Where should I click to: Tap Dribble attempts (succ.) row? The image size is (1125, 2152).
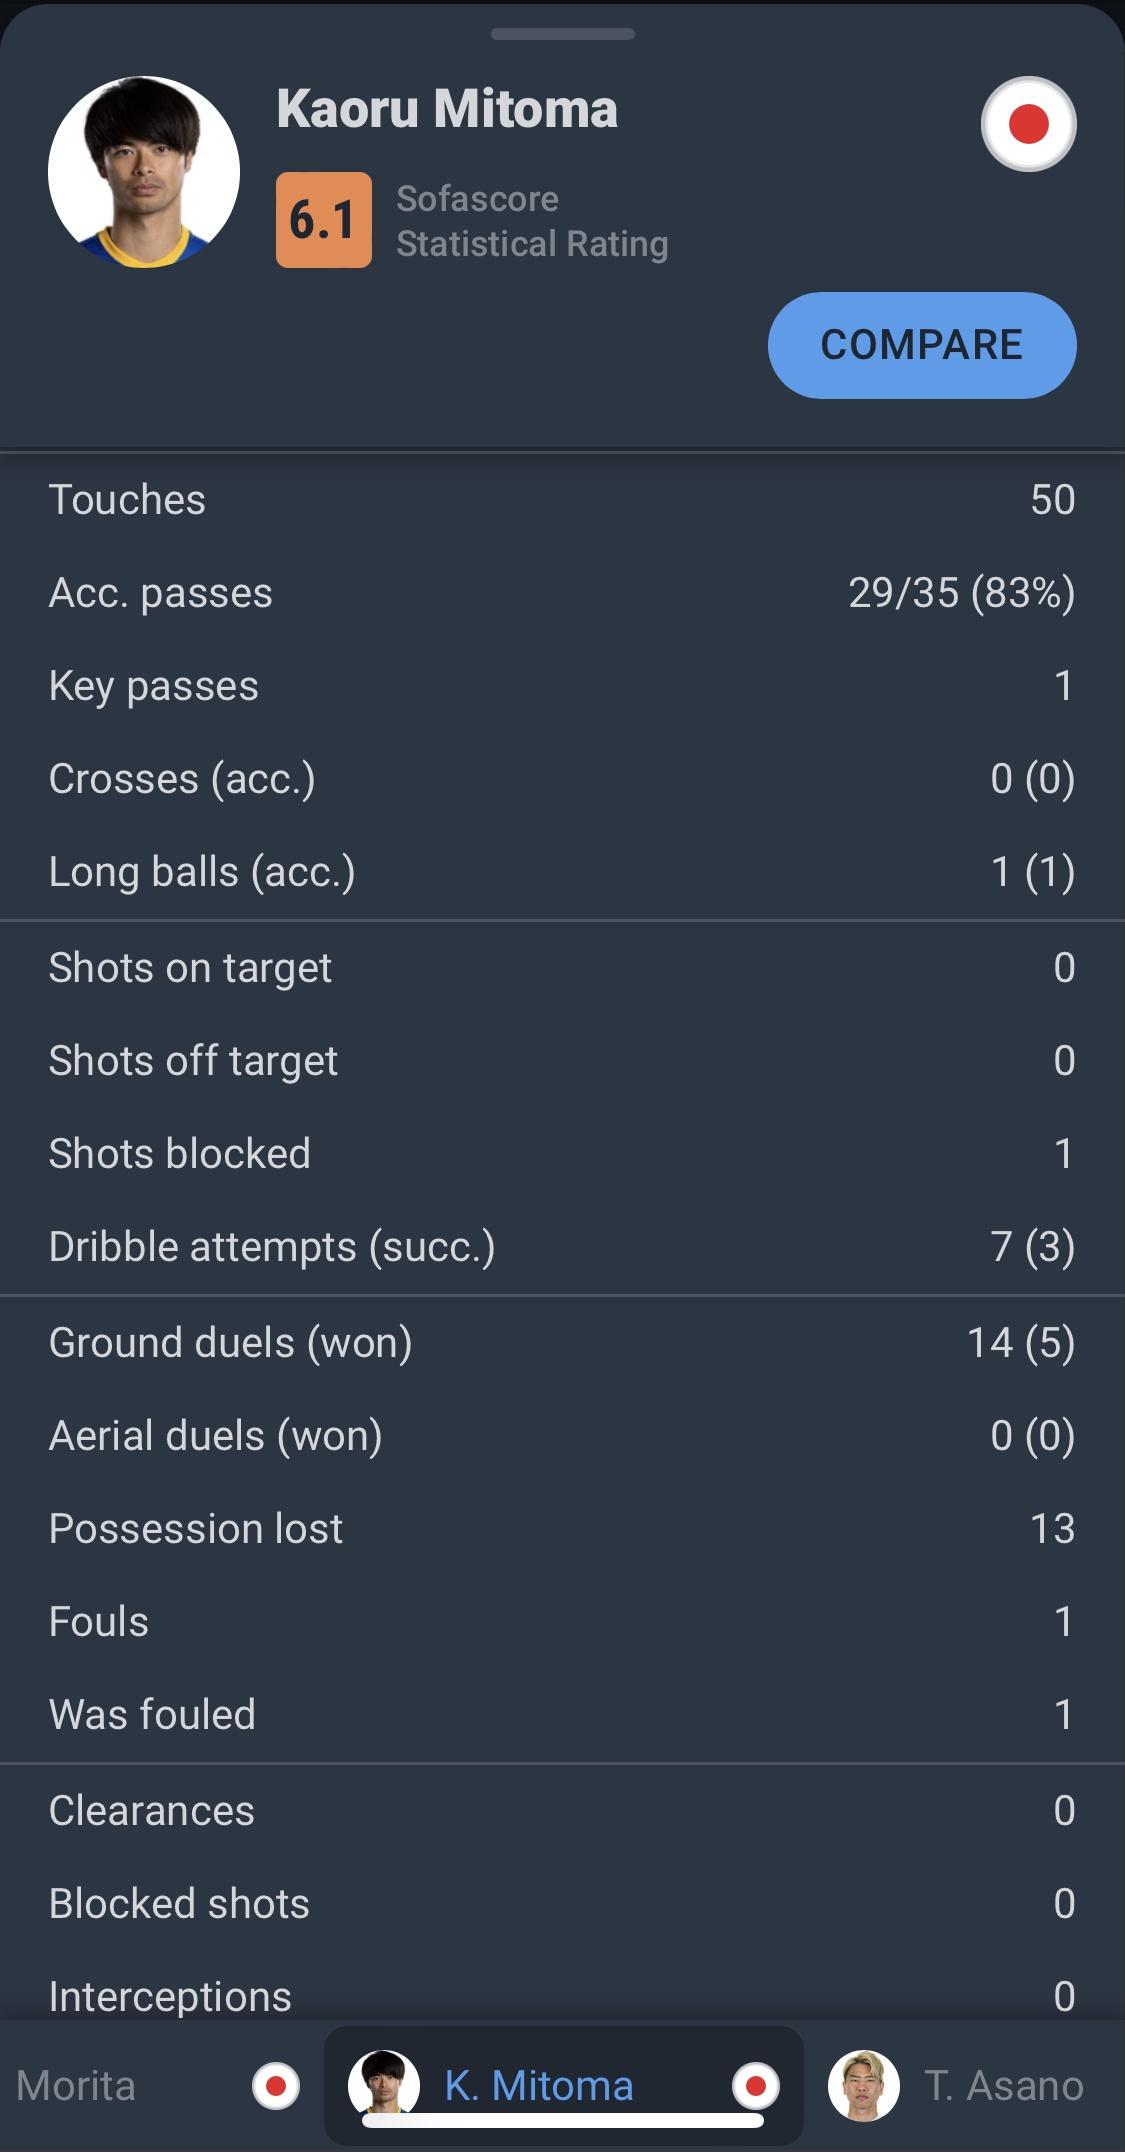[562, 1247]
